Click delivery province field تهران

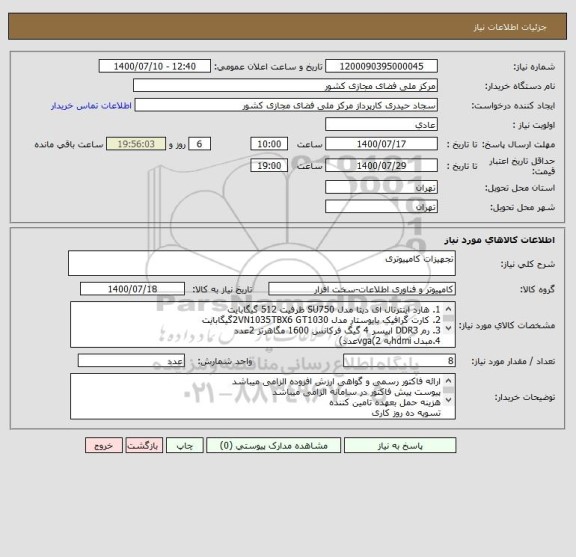(381, 187)
